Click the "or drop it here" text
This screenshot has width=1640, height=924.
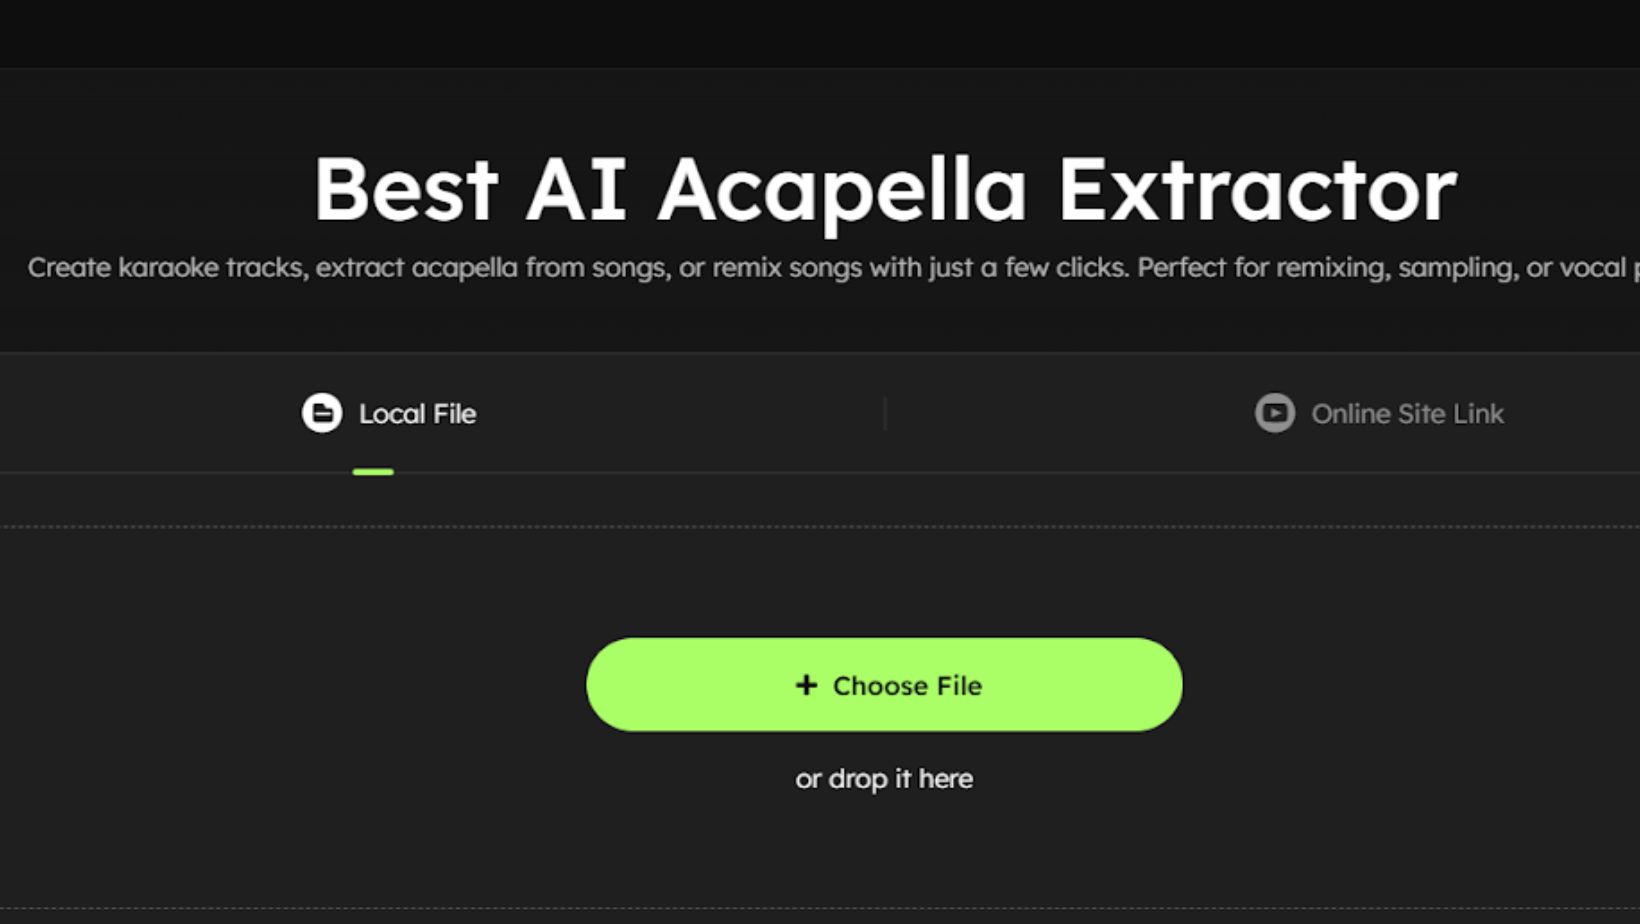884,779
